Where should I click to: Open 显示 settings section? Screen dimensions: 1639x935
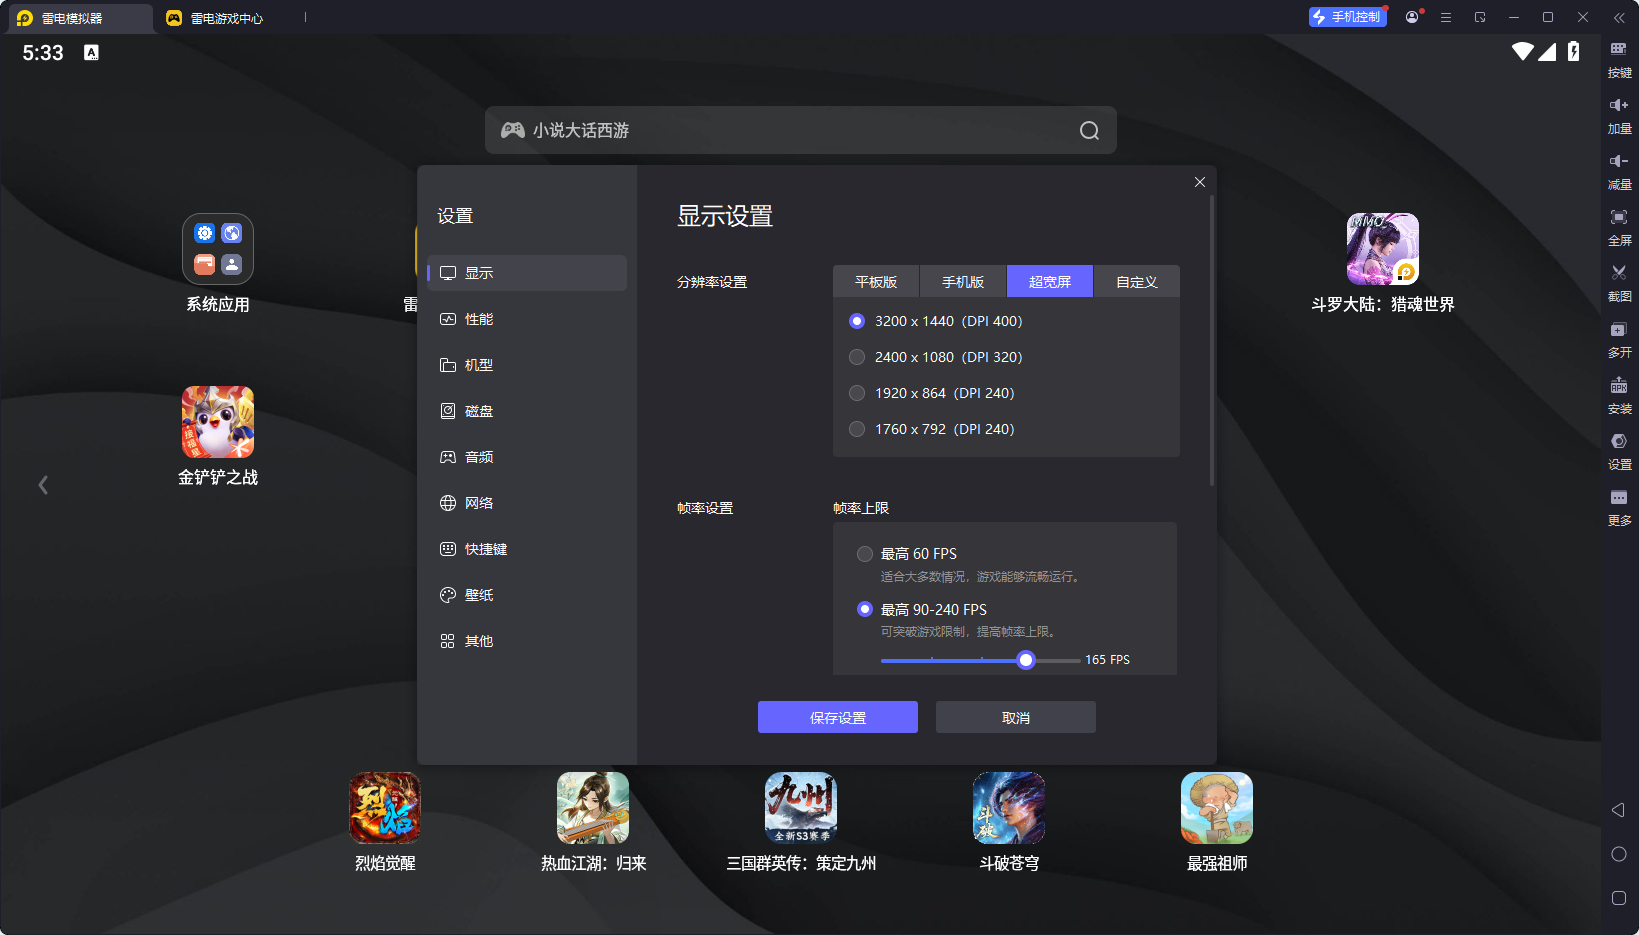[527, 273]
